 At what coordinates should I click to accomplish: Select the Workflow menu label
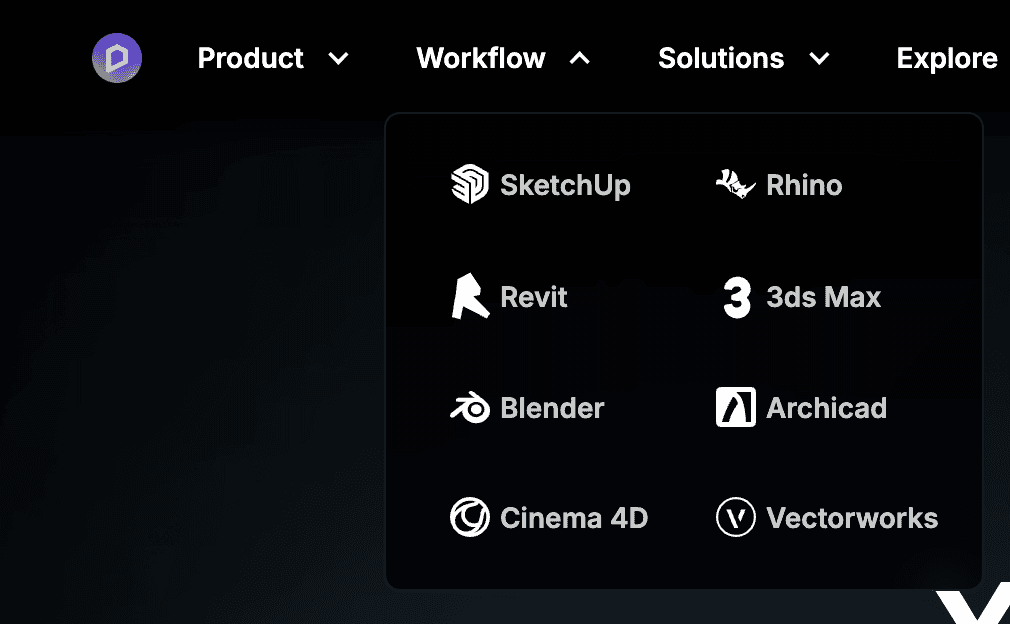tap(481, 59)
